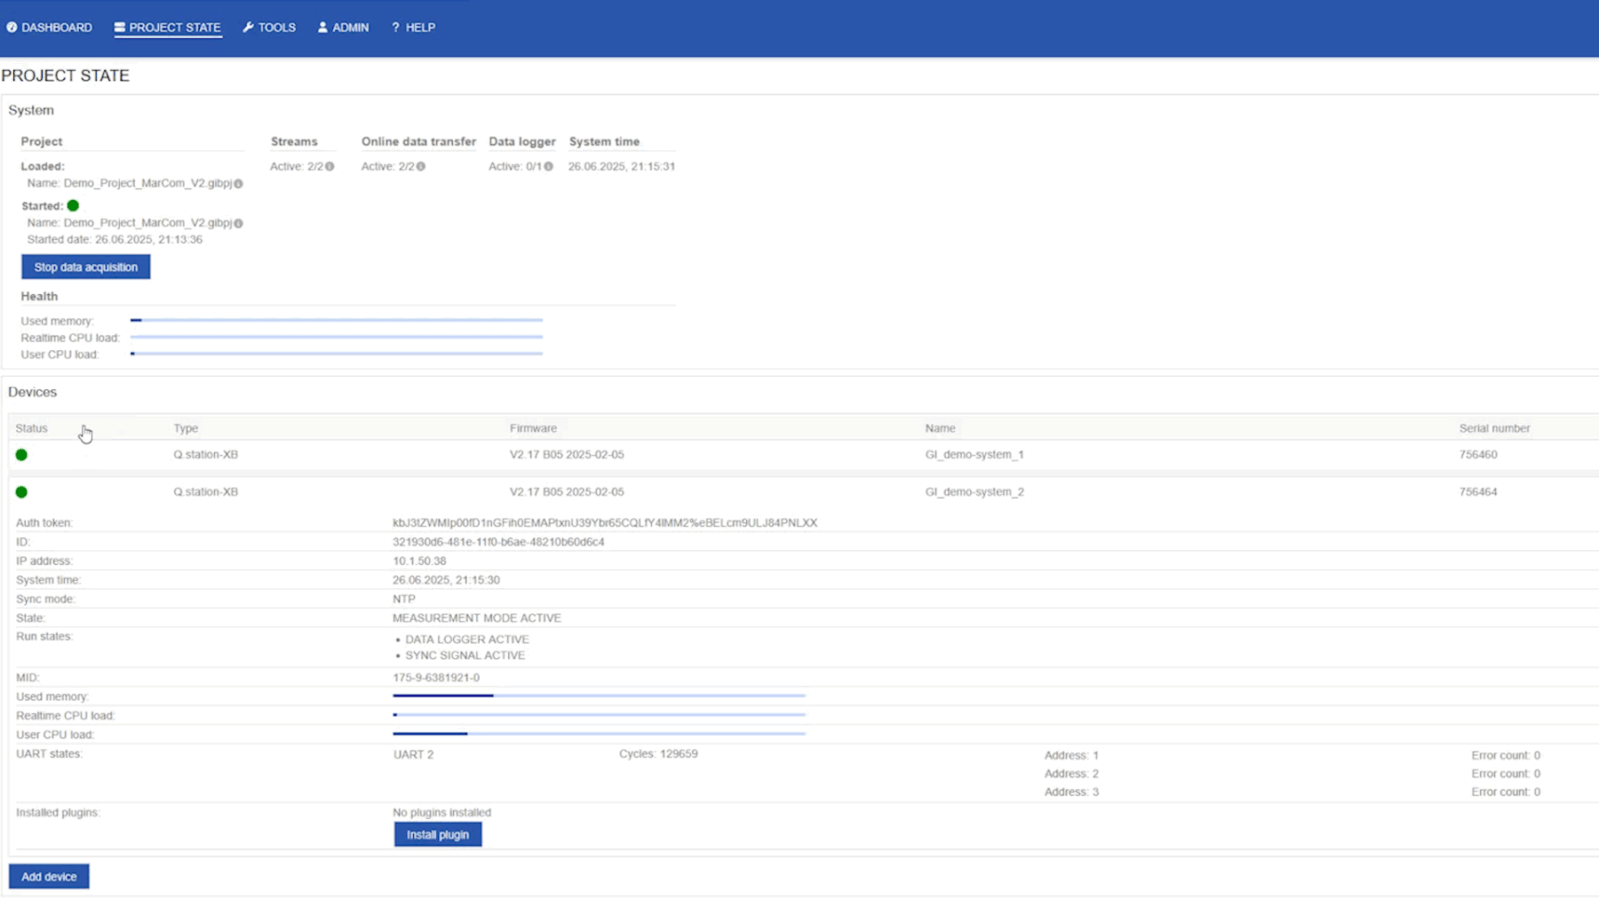Click the Add device button
The image size is (1599, 900).
pyautogui.click(x=49, y=876)
